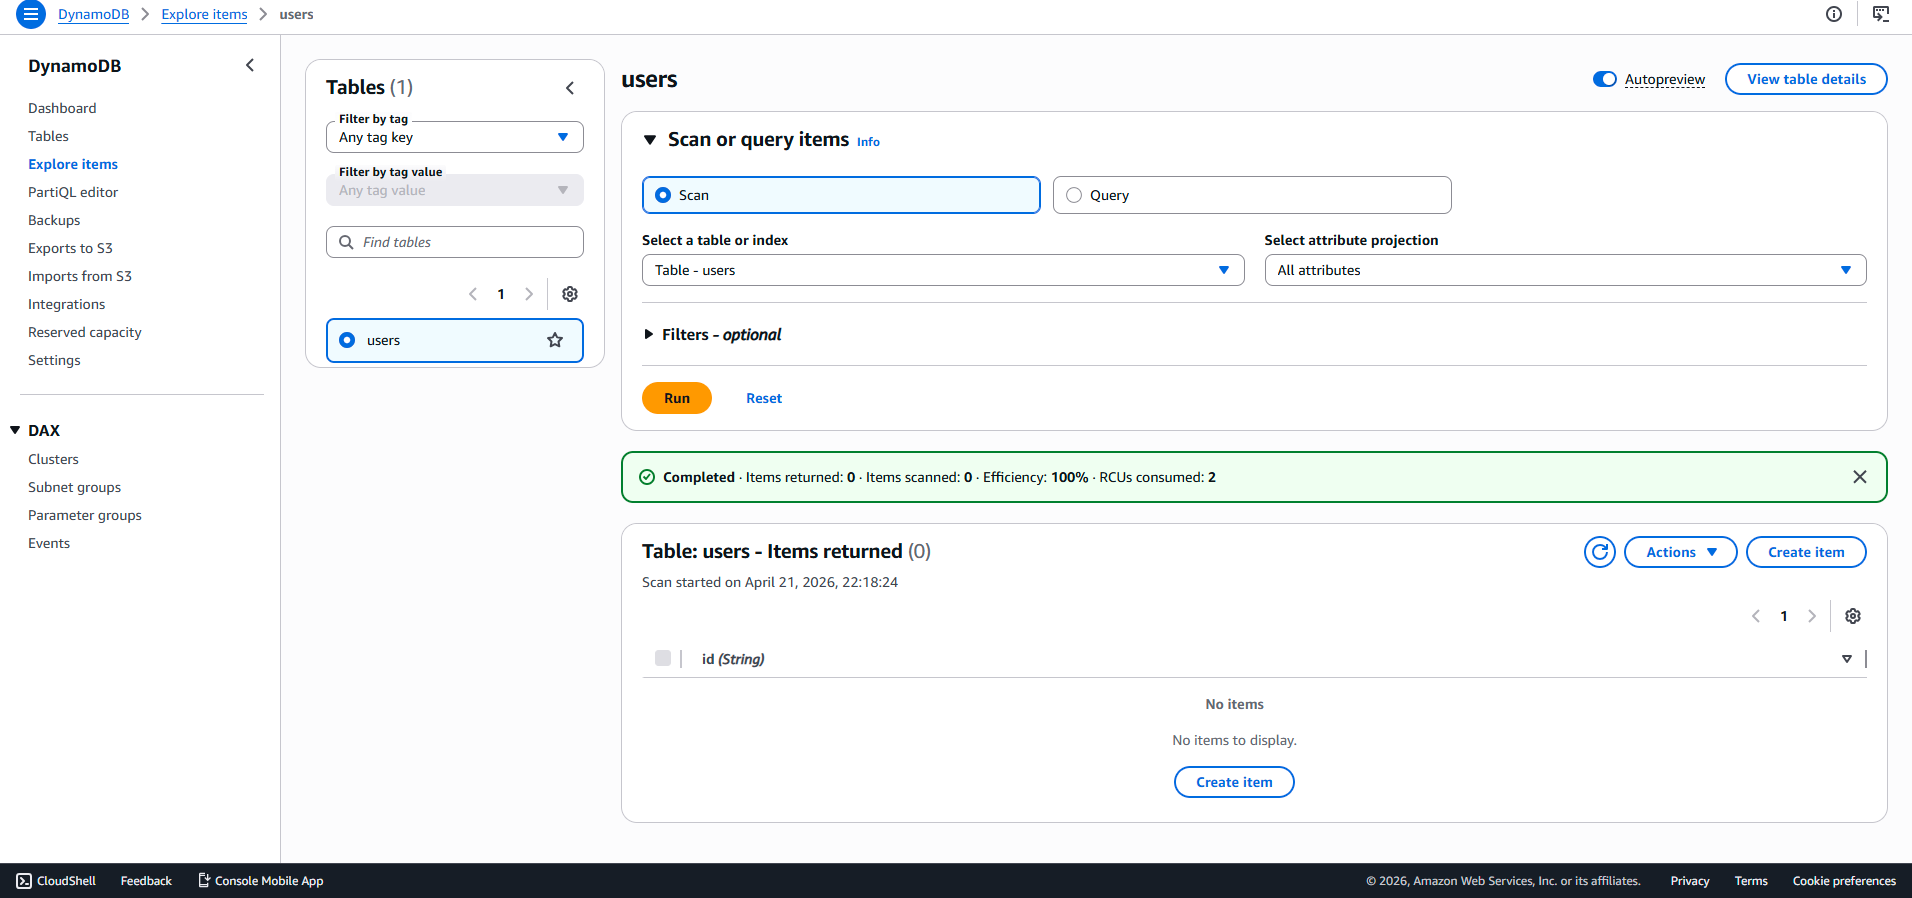Open Integrations in the sidebar
This screenshot has width=1912, height=898.
(x=66, y=304)
